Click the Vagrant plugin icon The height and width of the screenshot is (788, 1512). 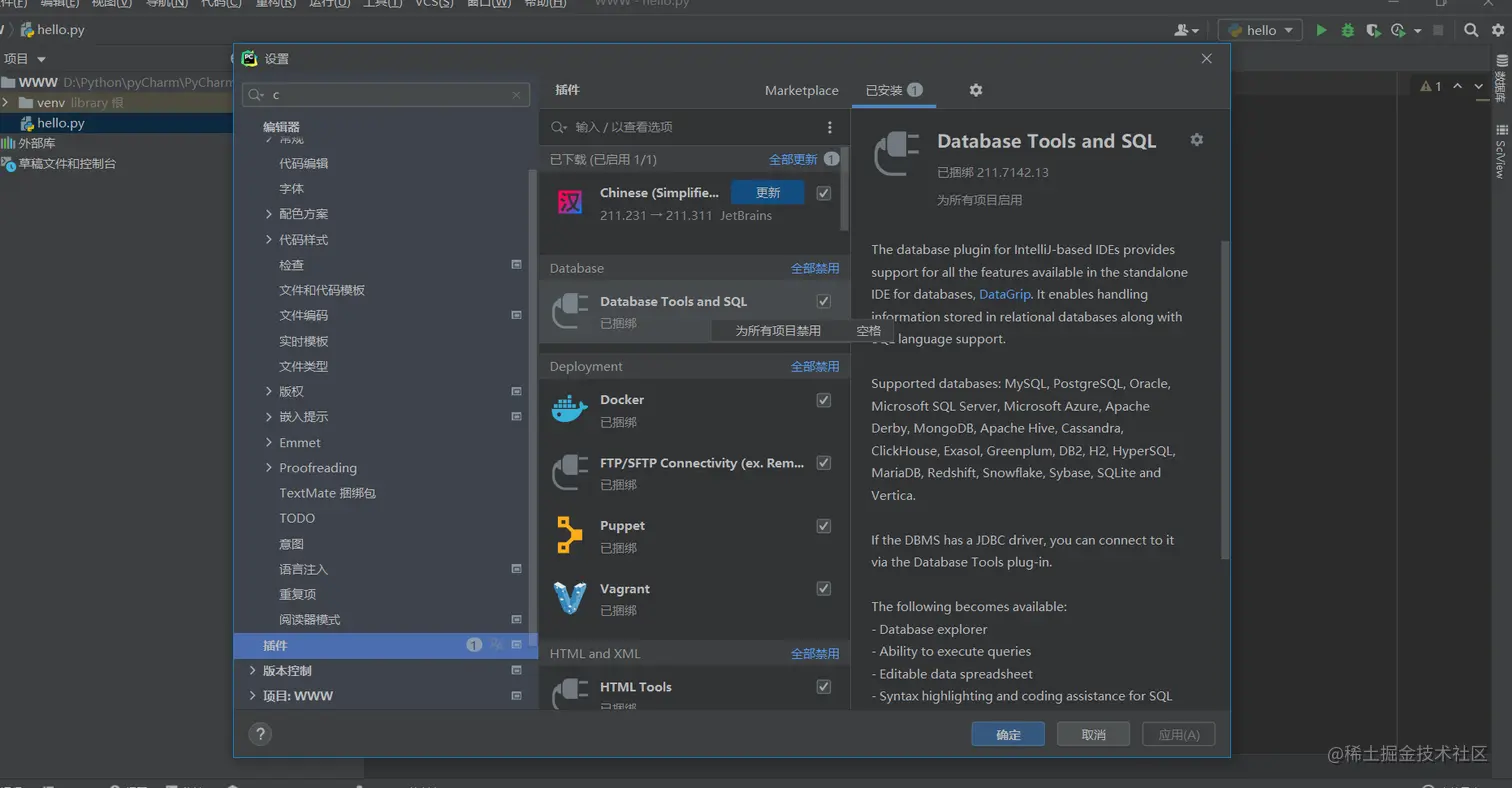click(x=570, y=598)
